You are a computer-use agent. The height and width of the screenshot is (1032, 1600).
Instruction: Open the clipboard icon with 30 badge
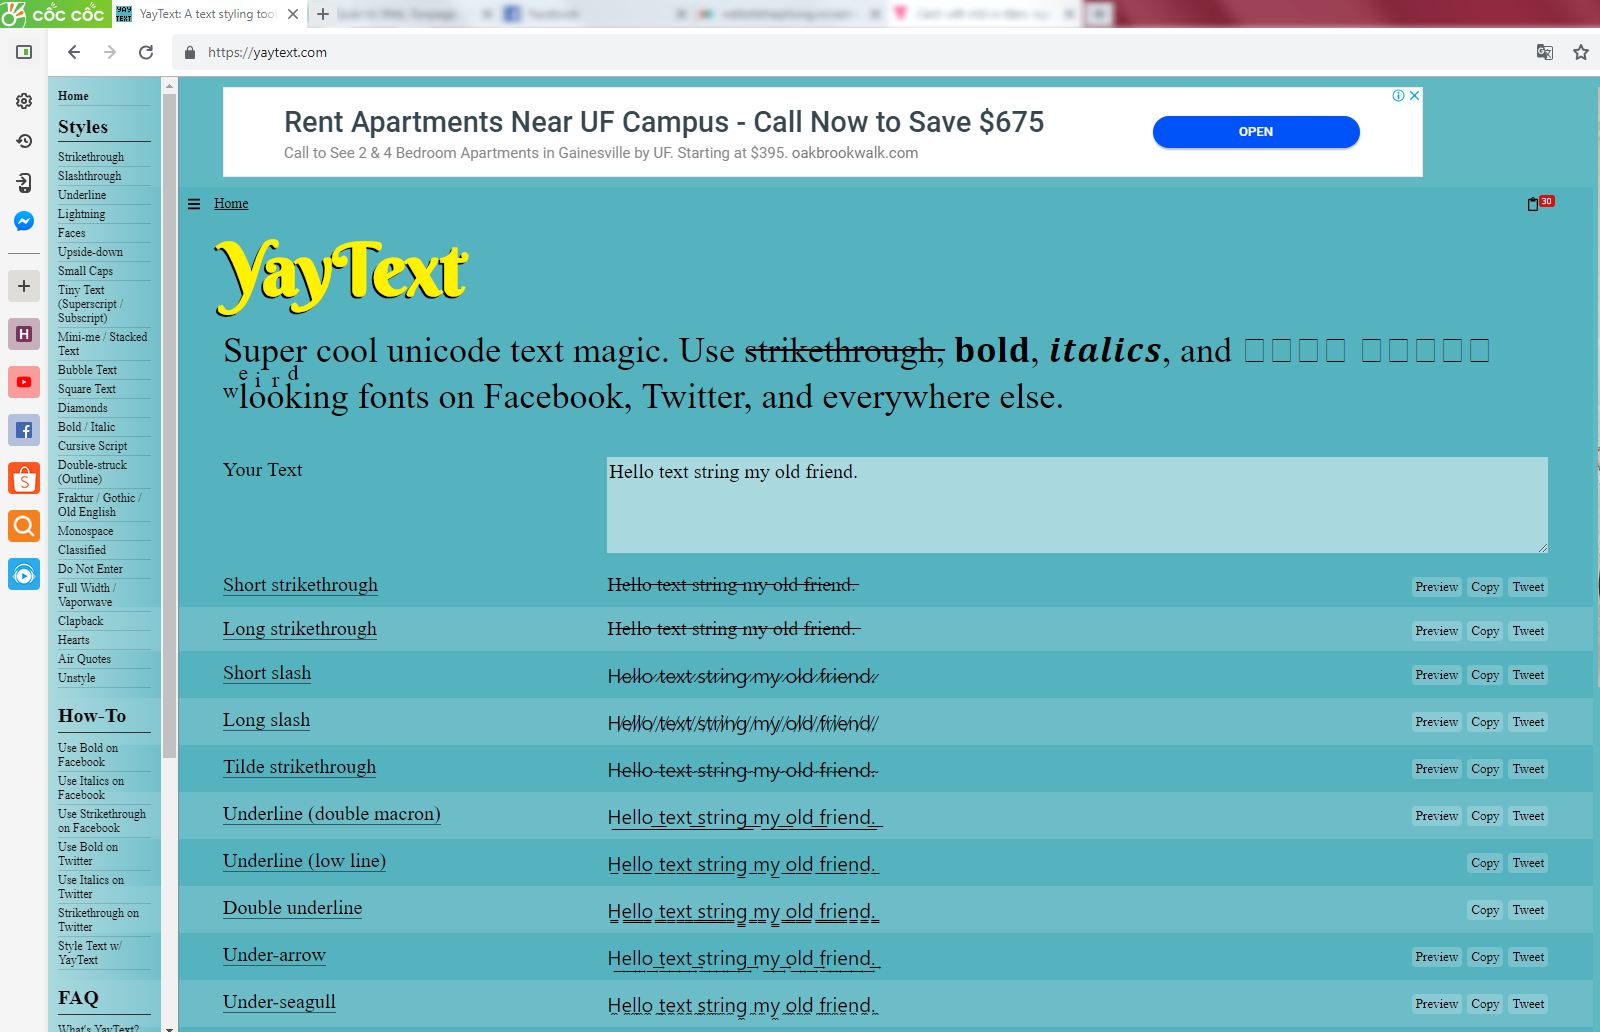tap(1540, 203)
